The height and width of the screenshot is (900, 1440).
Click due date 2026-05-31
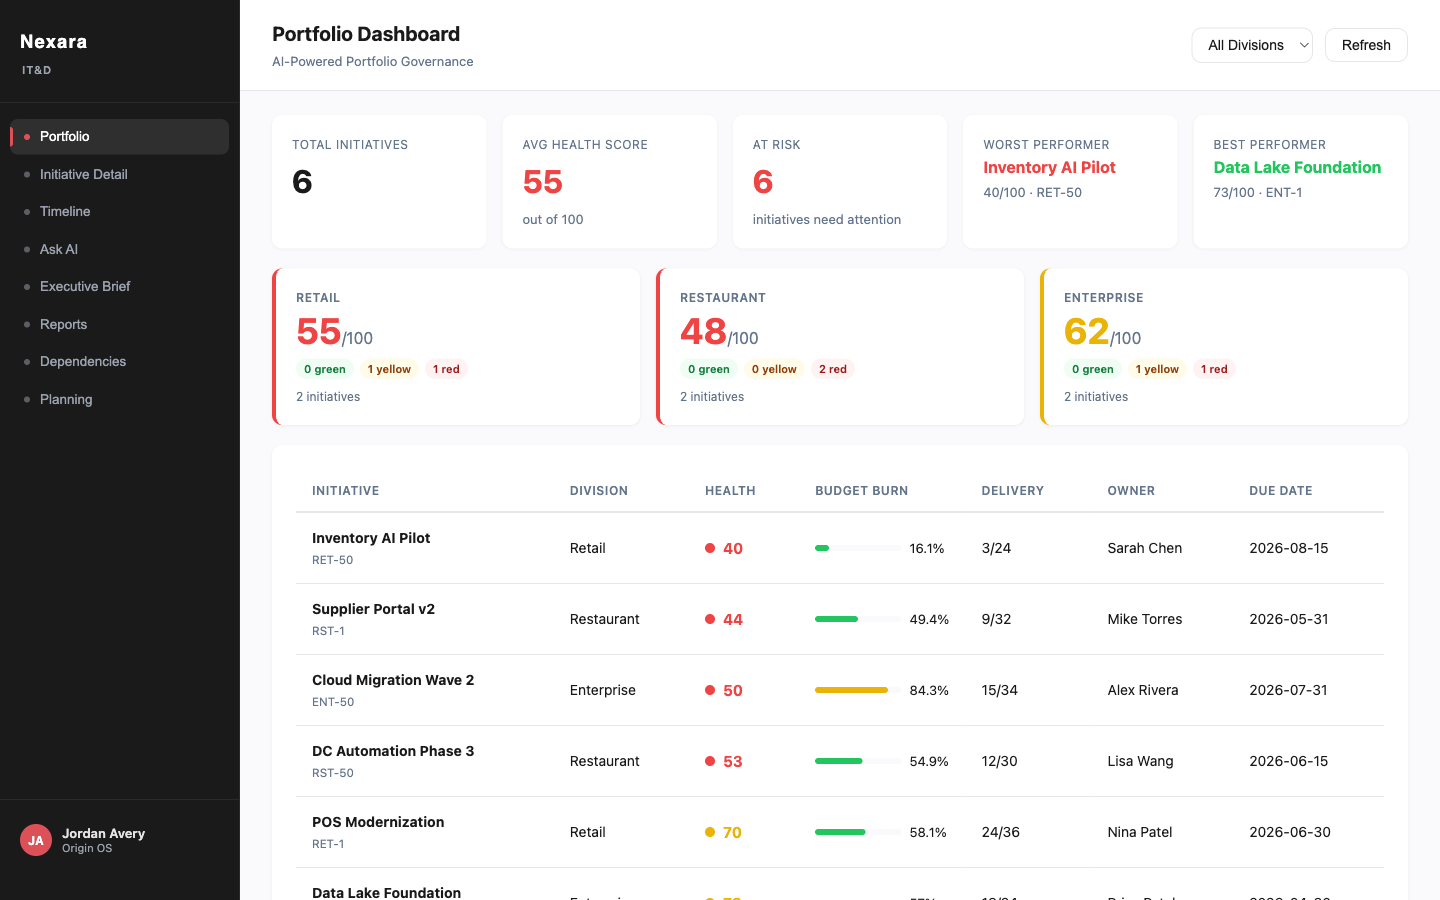coord(1289,619)
